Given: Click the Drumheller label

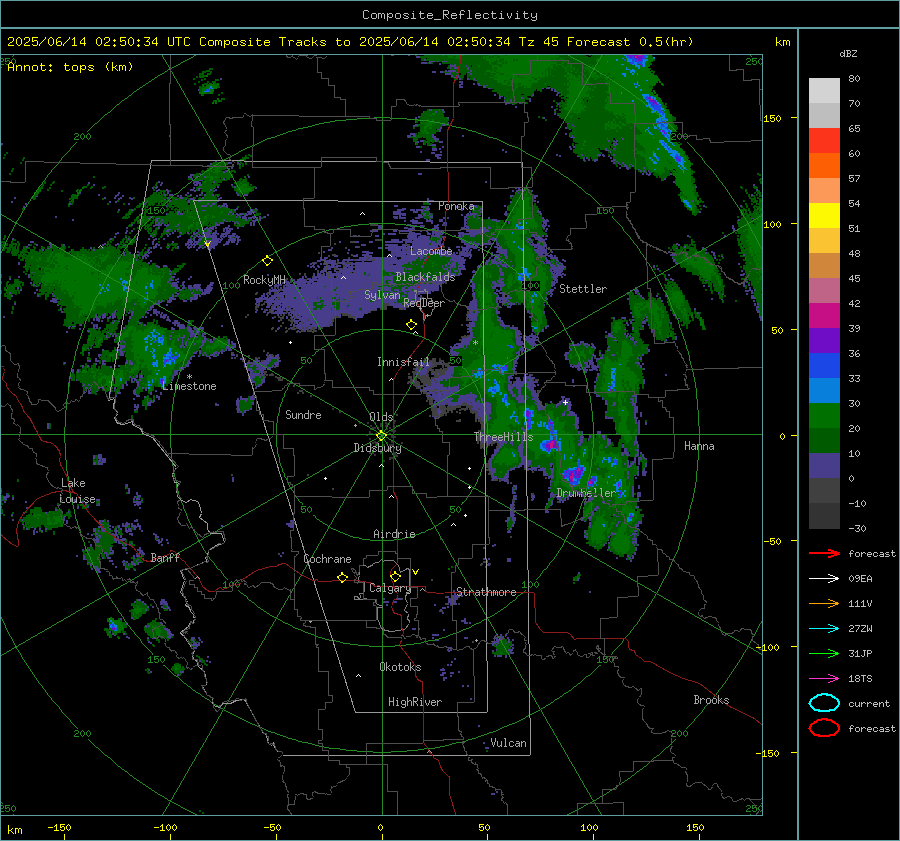Looking at the screenshot, I should point(585,493).
